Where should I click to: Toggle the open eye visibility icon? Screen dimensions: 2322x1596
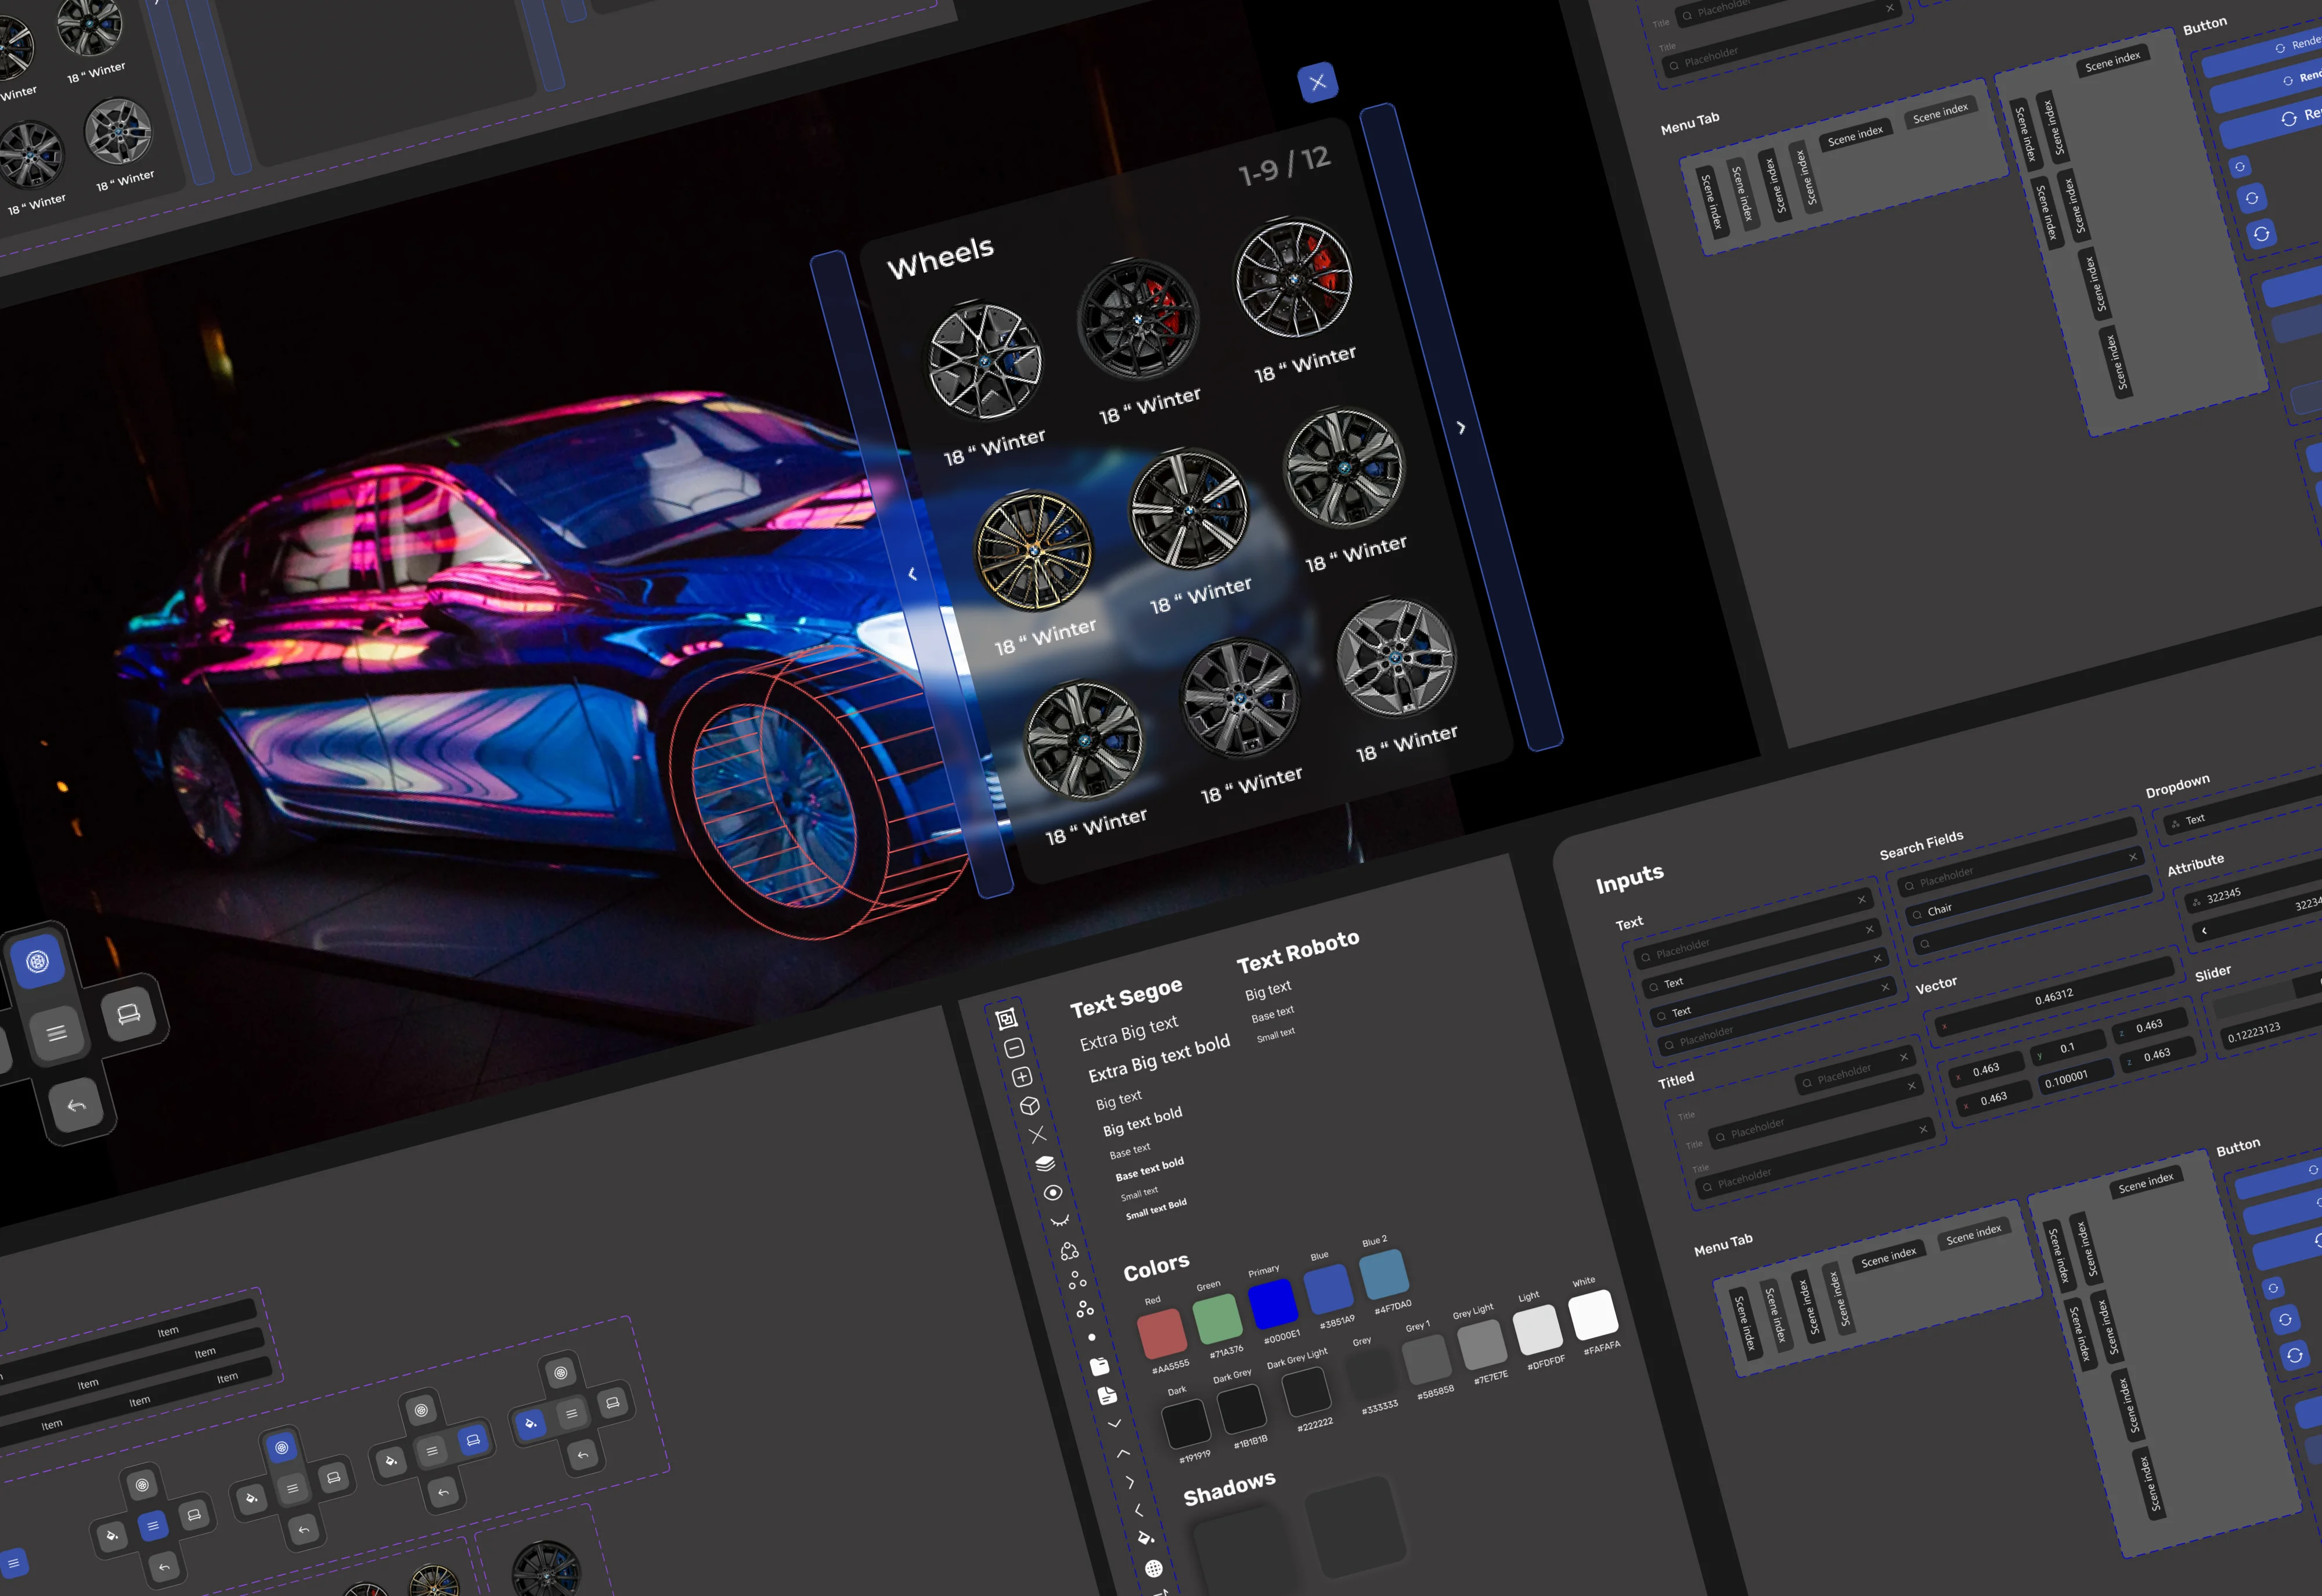coord(1053,1192)
